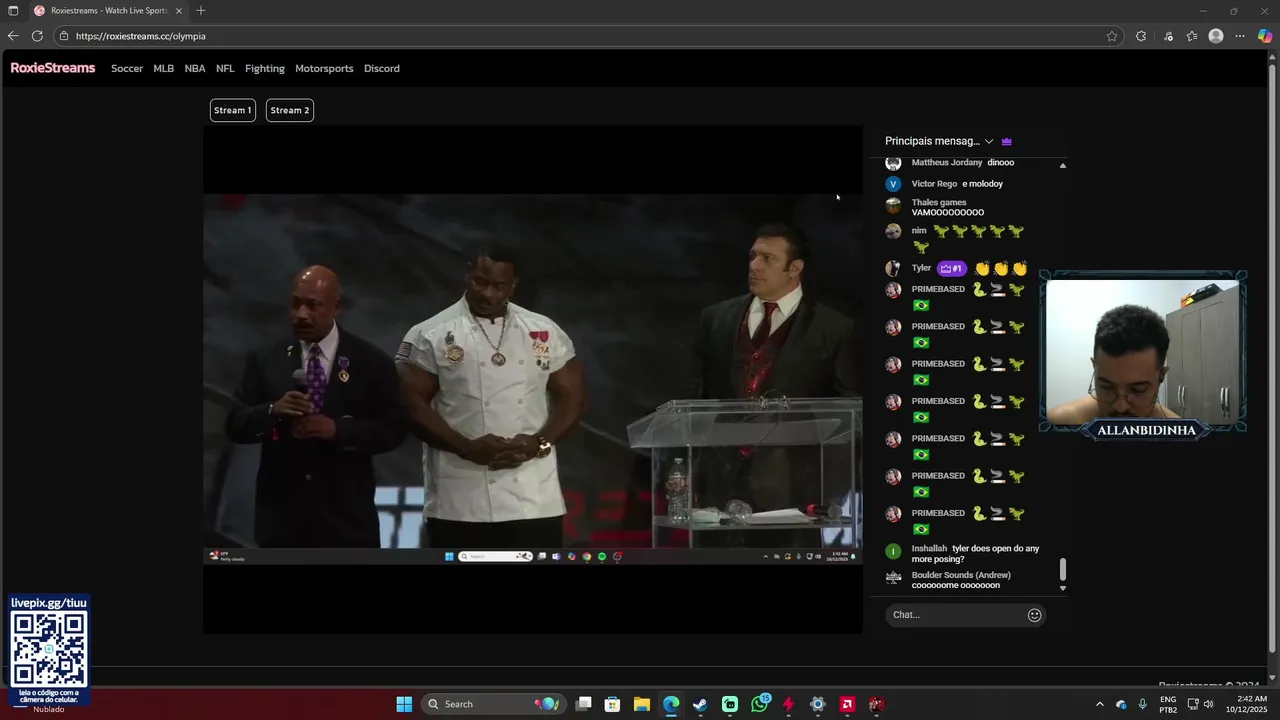The height and width of the screenshot is (720, 1280).
Task: Close the Roxiestreams browser tab
Action: pyautogui.click(x=180, y=11)
